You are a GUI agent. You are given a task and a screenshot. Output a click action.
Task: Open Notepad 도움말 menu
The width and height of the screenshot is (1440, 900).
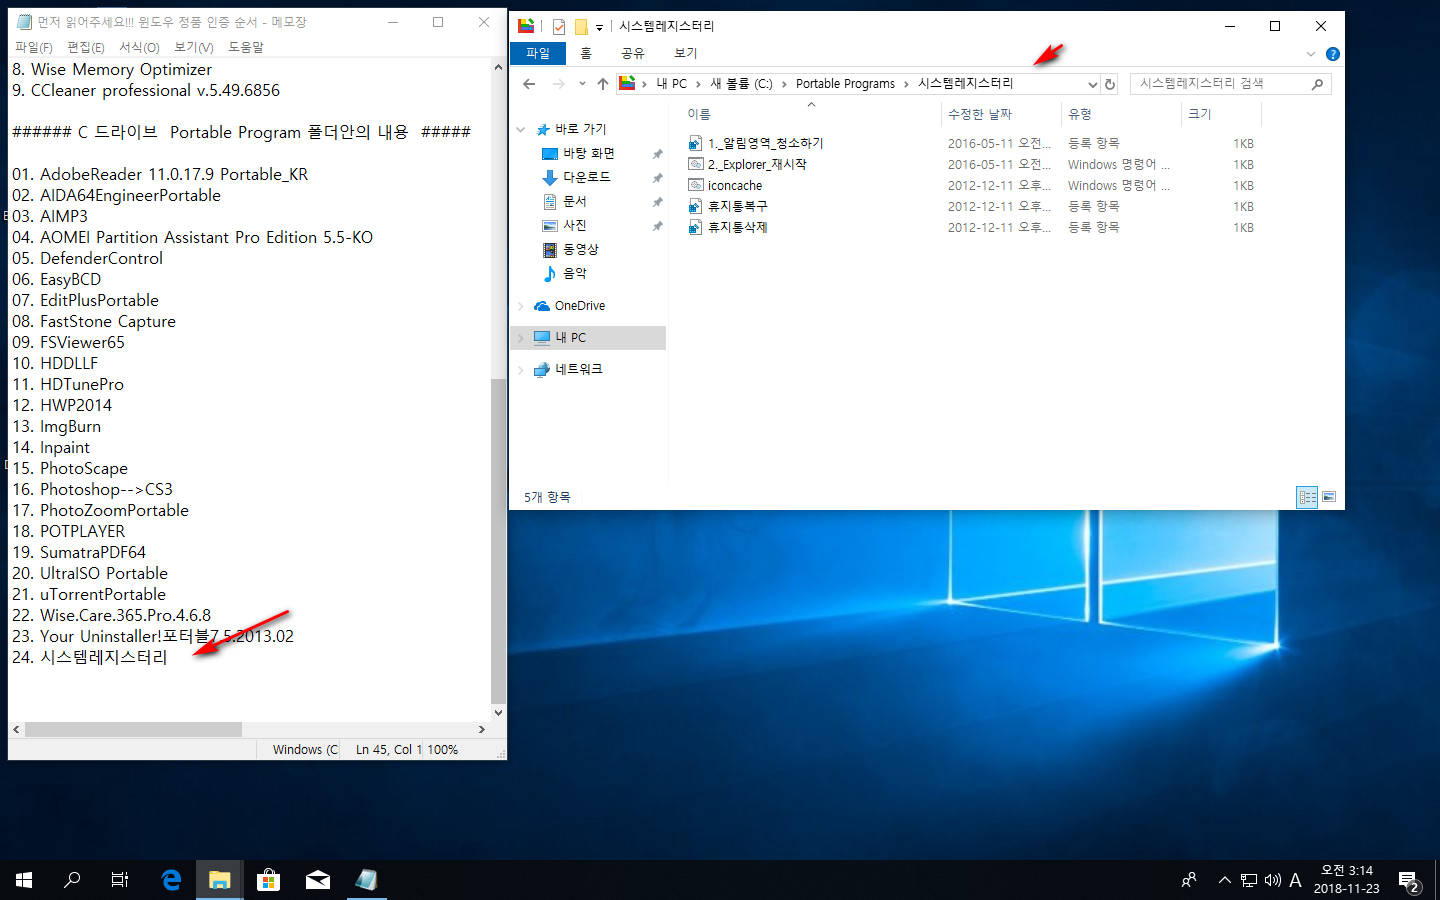(x=246, y=47)
